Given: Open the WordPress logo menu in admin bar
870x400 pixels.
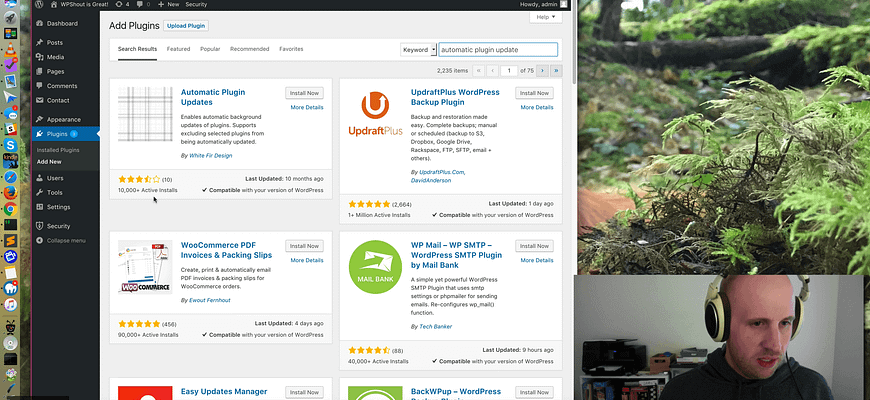Looking at the screenshot, I should pyautogui.click(x=38, y=4).
